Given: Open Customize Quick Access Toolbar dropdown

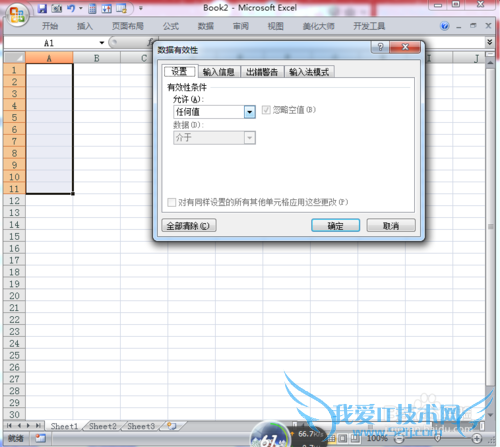Looking at the screenshot, I should (x=141, y=8).
